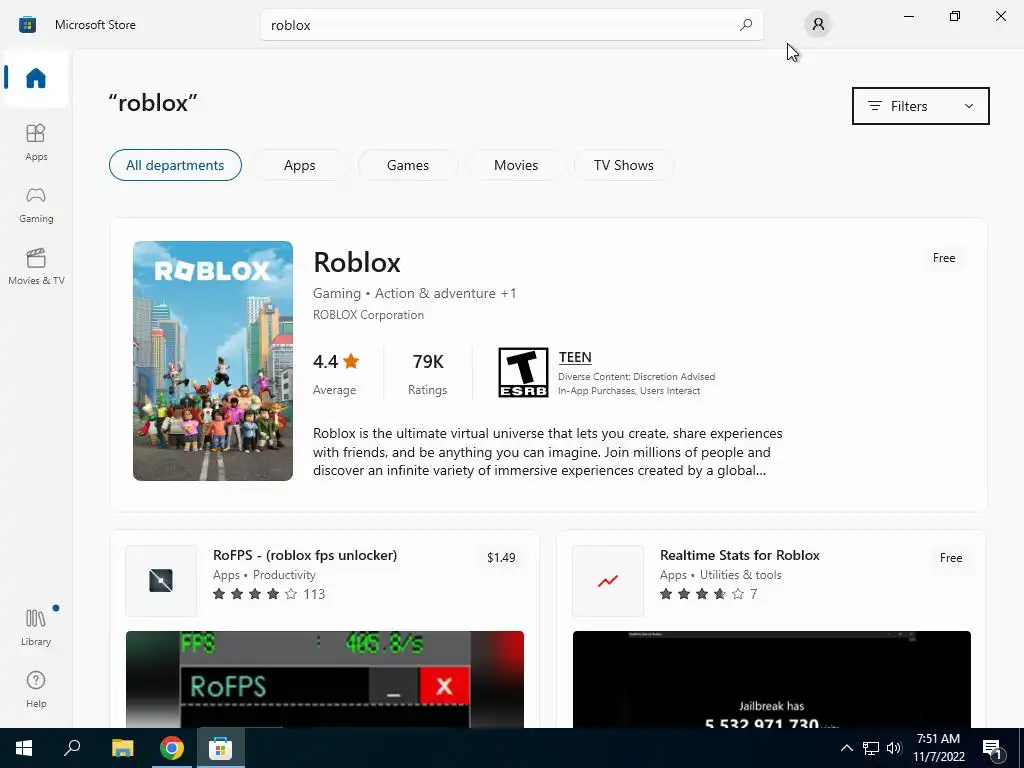The height and width of the screenshot is (768, 1024).
Task: Expand the Filters dropdown
Action: 920,106
